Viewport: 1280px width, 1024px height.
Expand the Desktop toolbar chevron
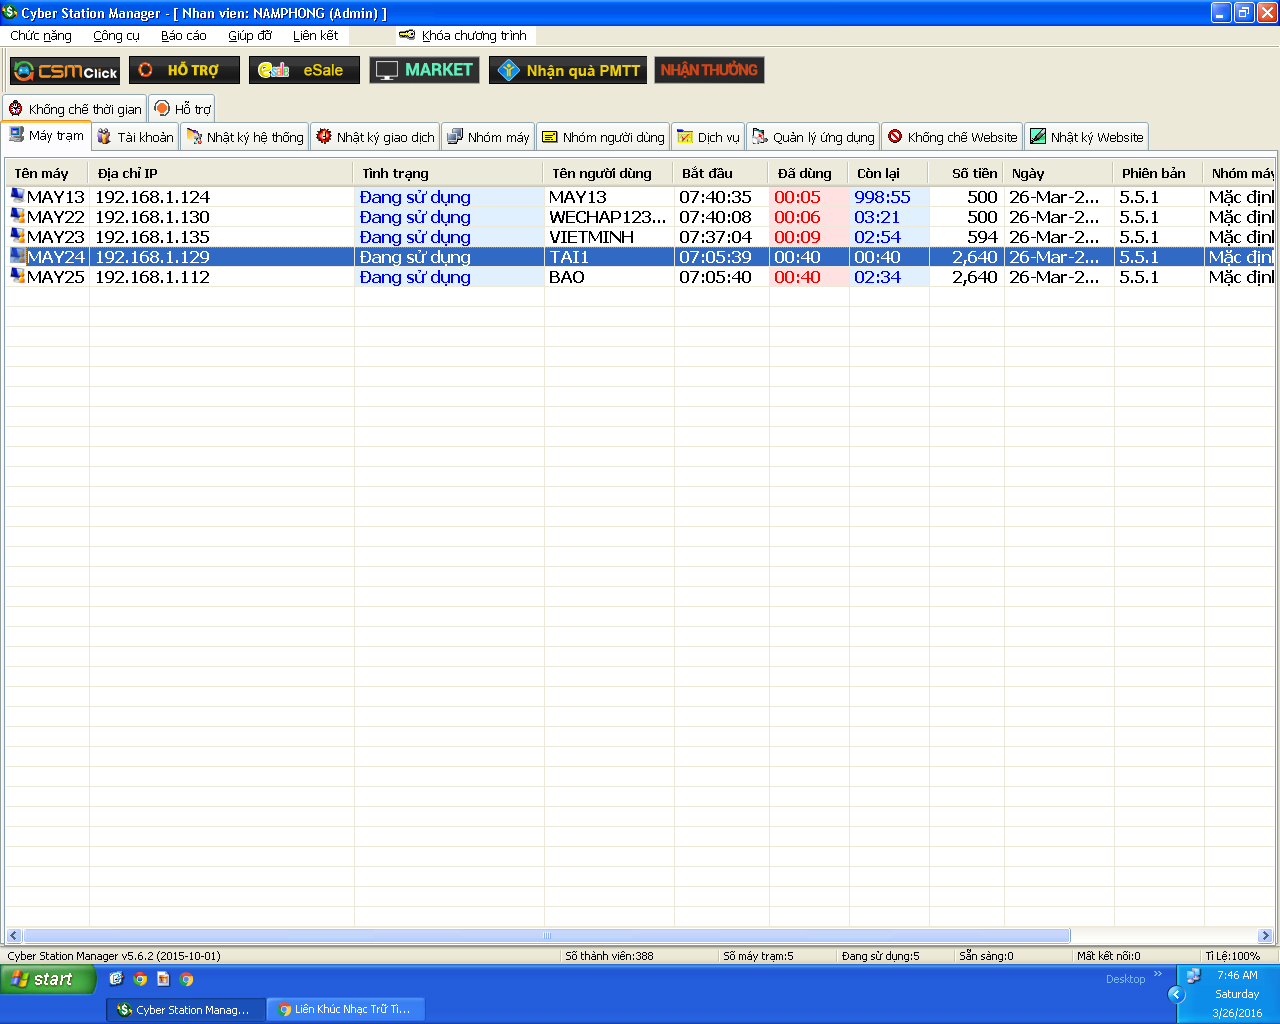pos(1158,975)
